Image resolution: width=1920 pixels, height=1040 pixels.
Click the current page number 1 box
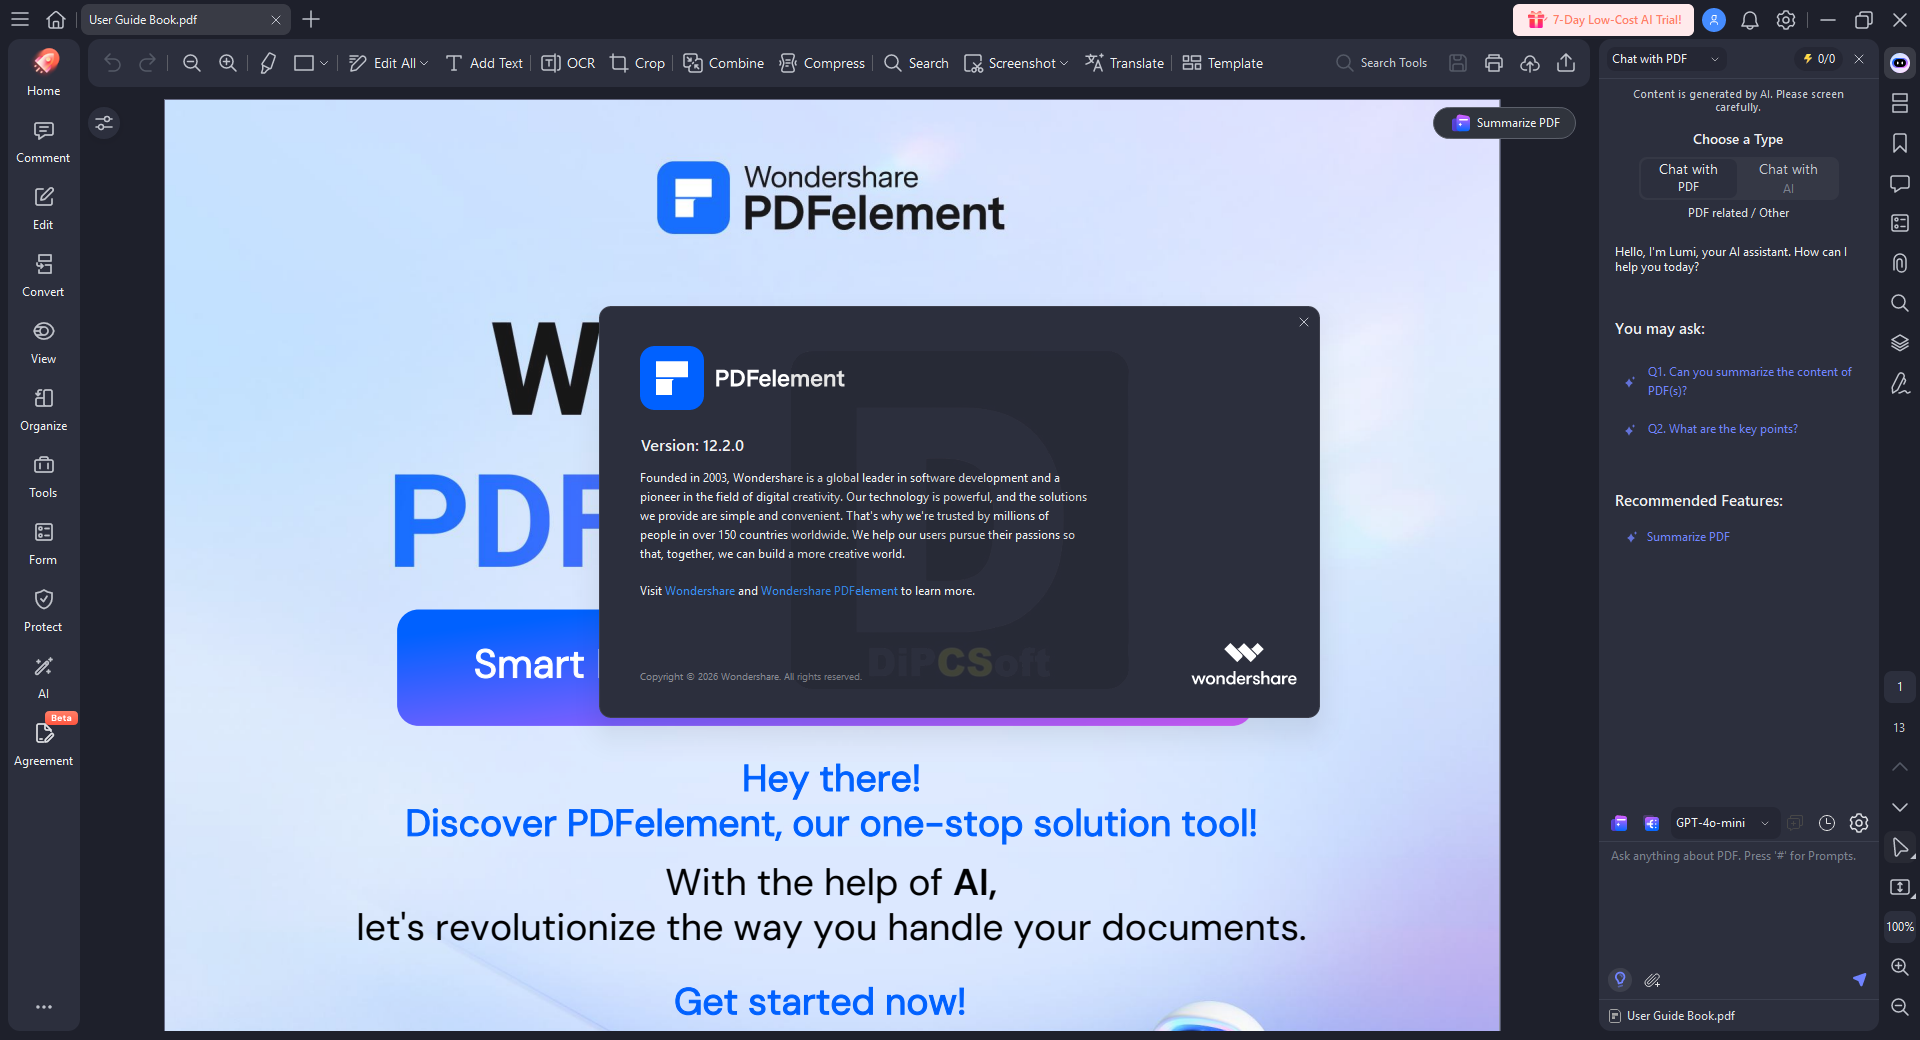point(1900,687)
